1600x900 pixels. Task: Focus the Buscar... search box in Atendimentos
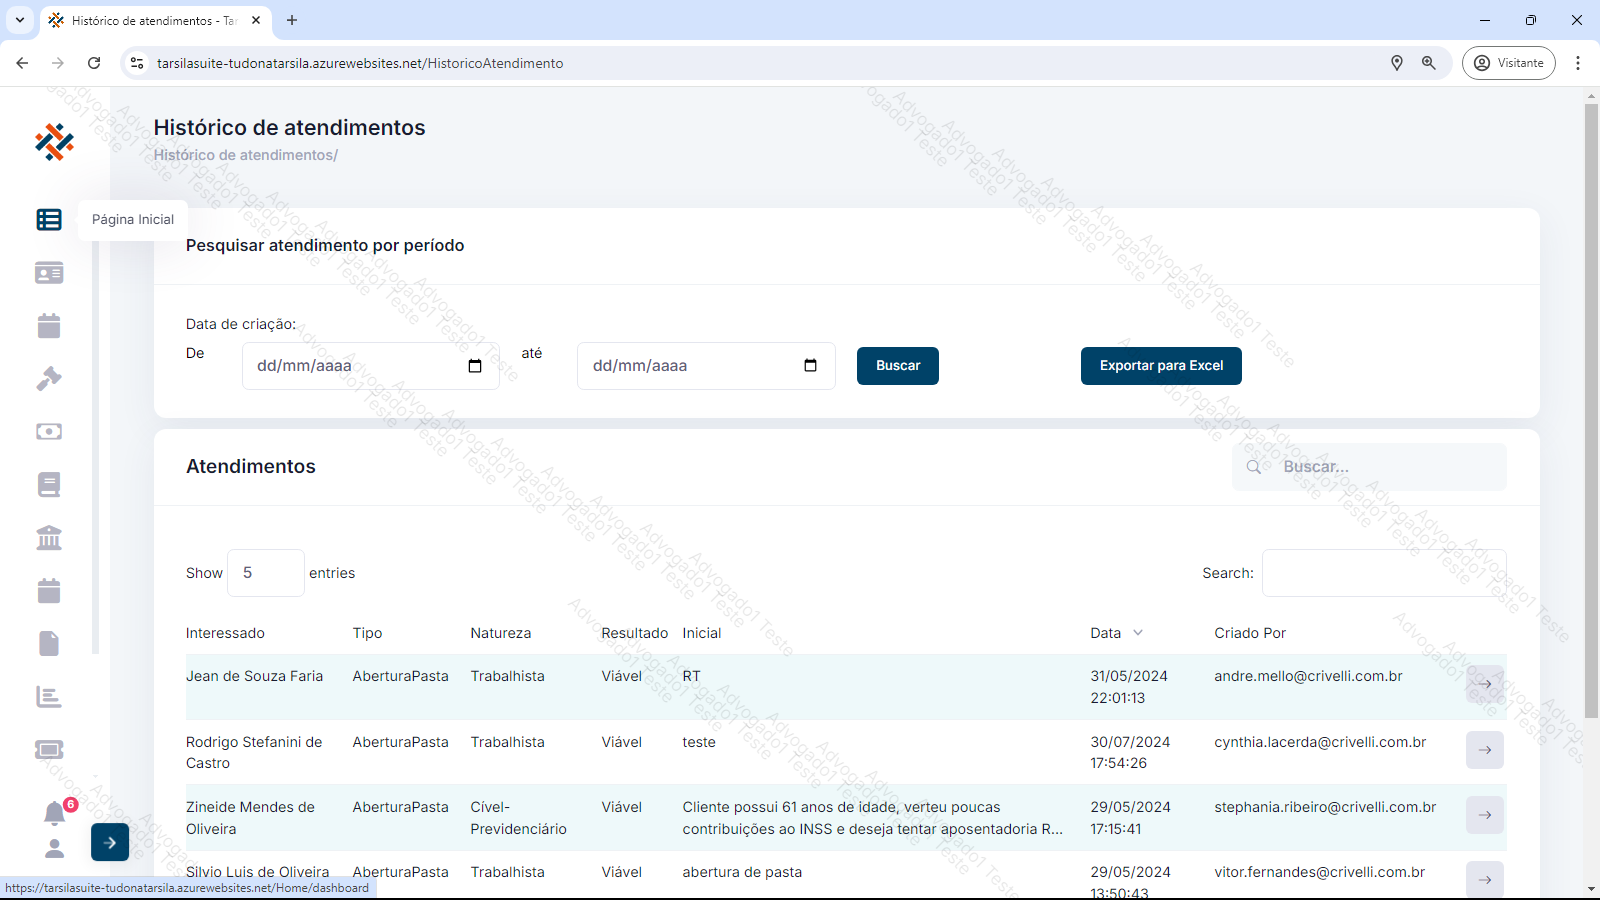coord(1385,467)
